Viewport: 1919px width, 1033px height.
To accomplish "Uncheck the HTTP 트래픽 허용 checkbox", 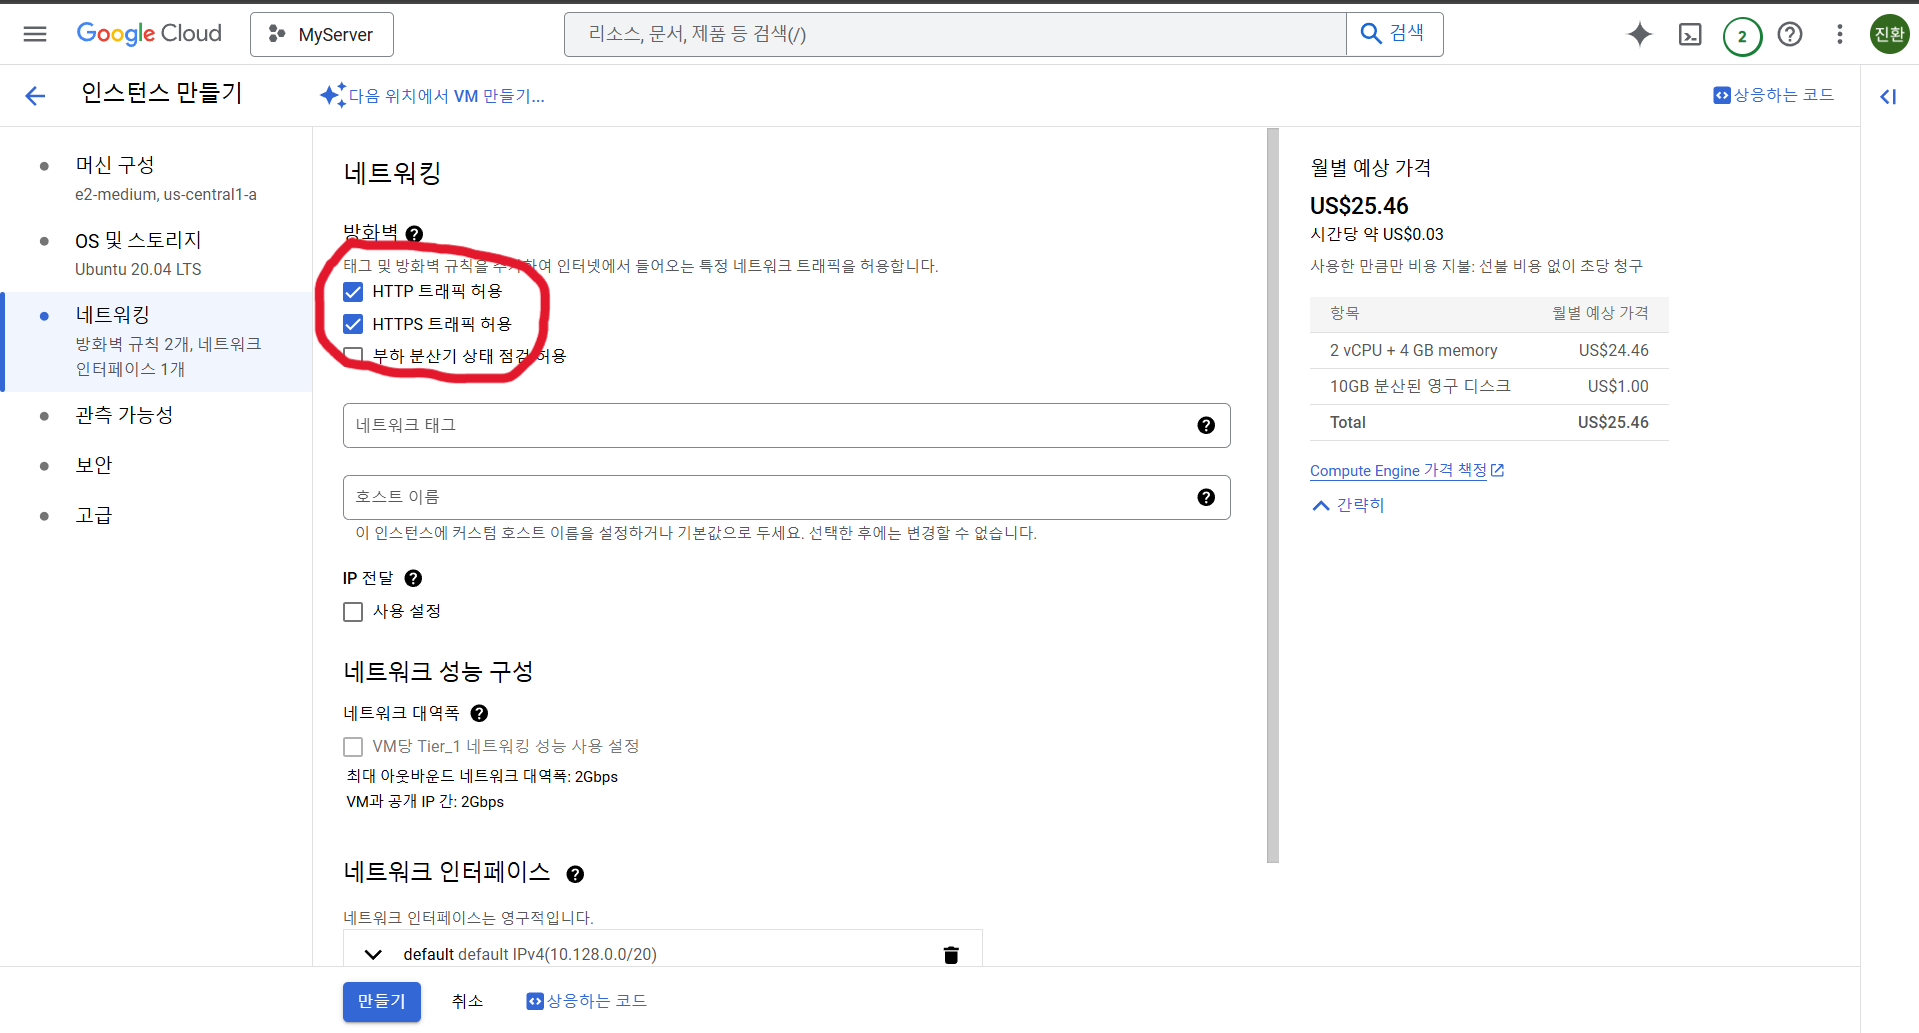I will click(x=353, y=292).
